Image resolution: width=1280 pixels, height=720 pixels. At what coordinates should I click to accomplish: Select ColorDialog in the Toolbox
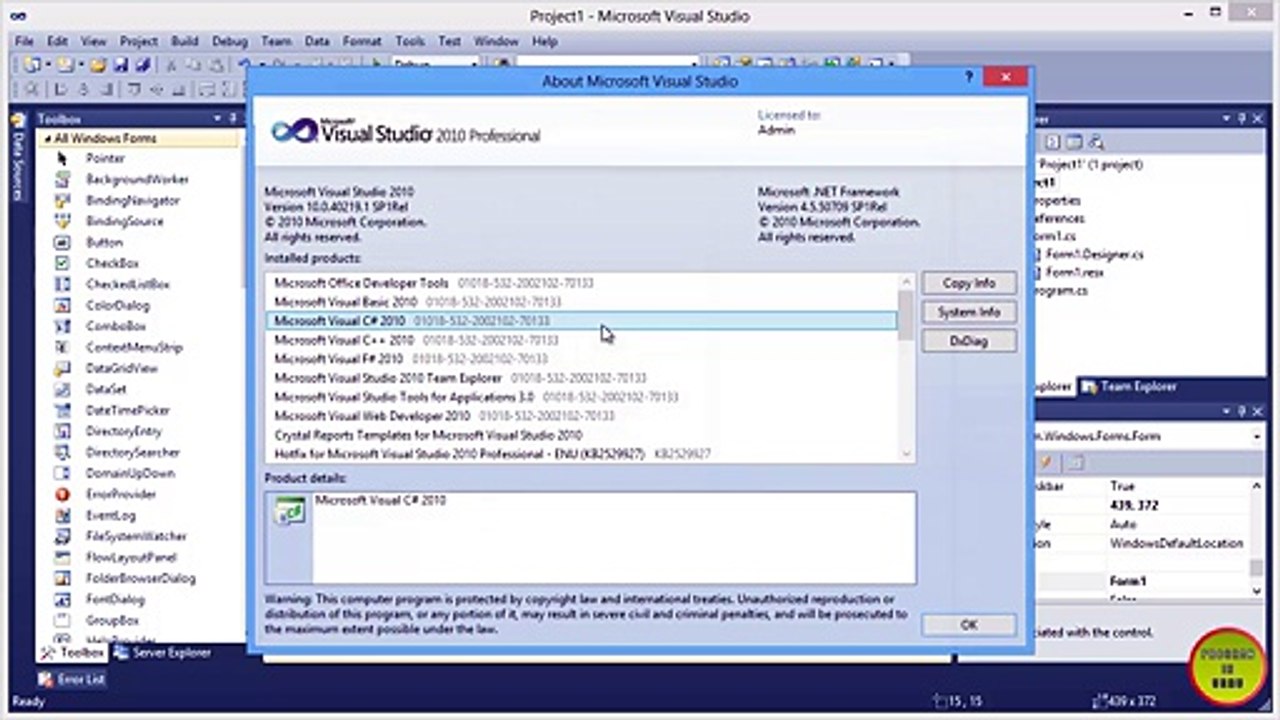click(x=117, y=305)
